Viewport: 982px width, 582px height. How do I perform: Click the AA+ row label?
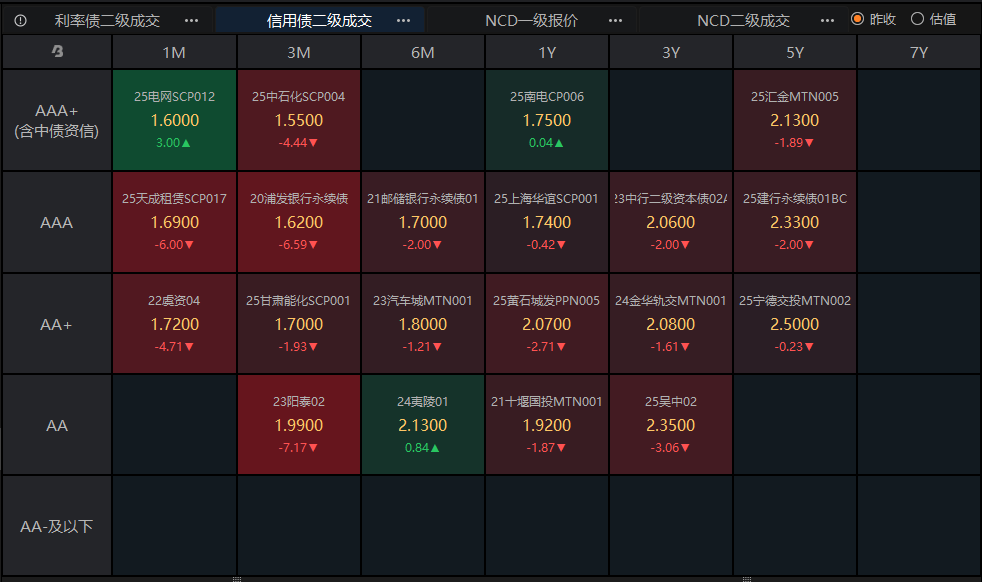point(57,325)
